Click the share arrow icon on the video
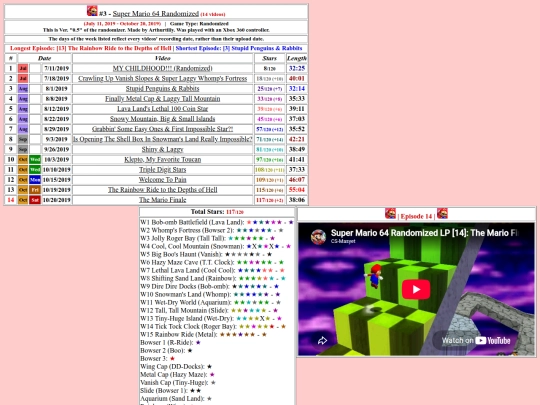This screenshot has height=405, width=540. (322, 341)
